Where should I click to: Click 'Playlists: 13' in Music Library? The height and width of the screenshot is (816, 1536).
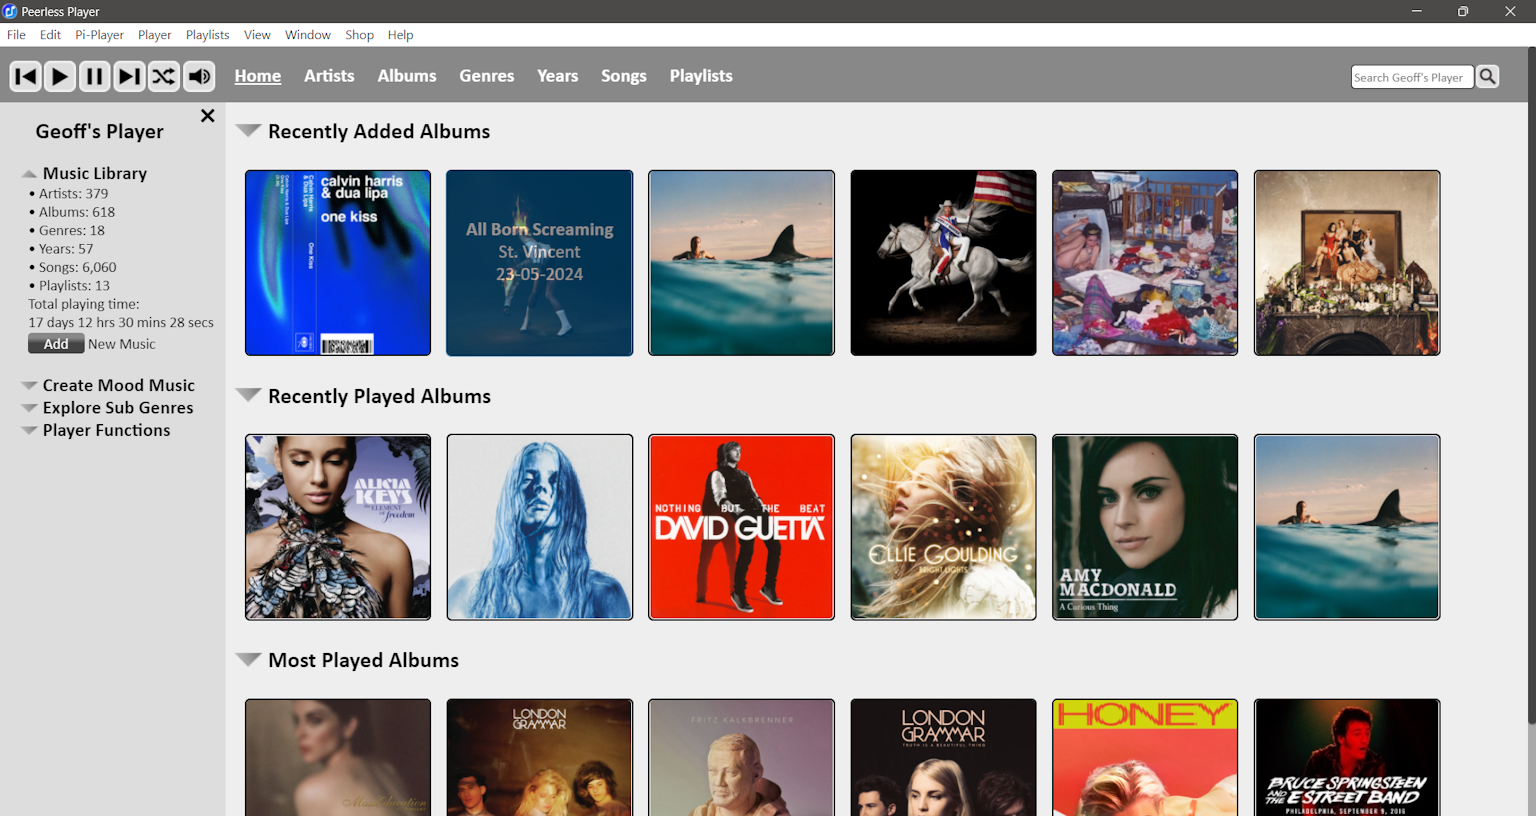point(74,285)
